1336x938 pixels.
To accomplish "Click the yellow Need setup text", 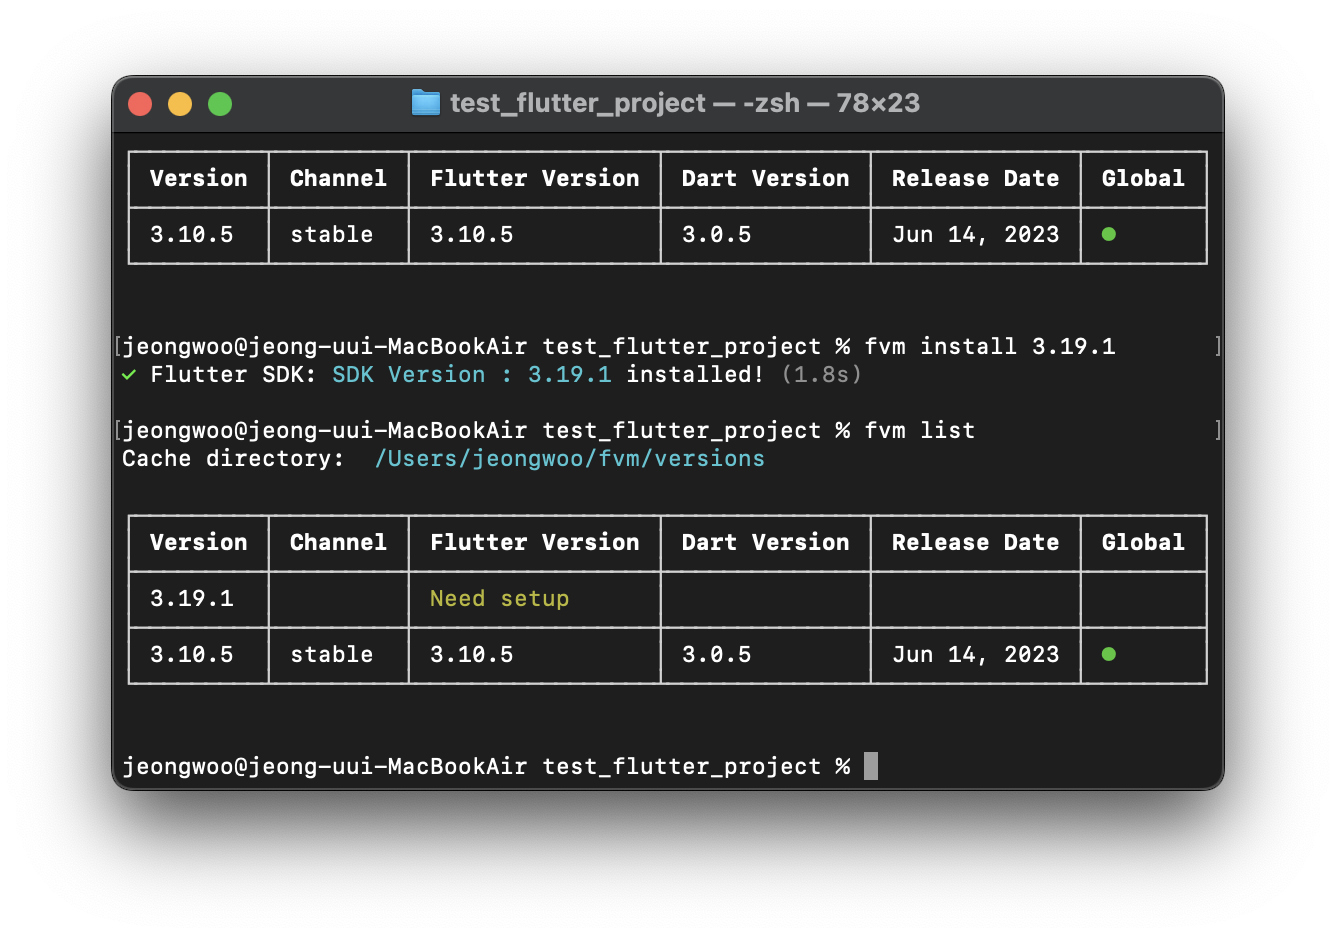I will (x=500, y=599).
